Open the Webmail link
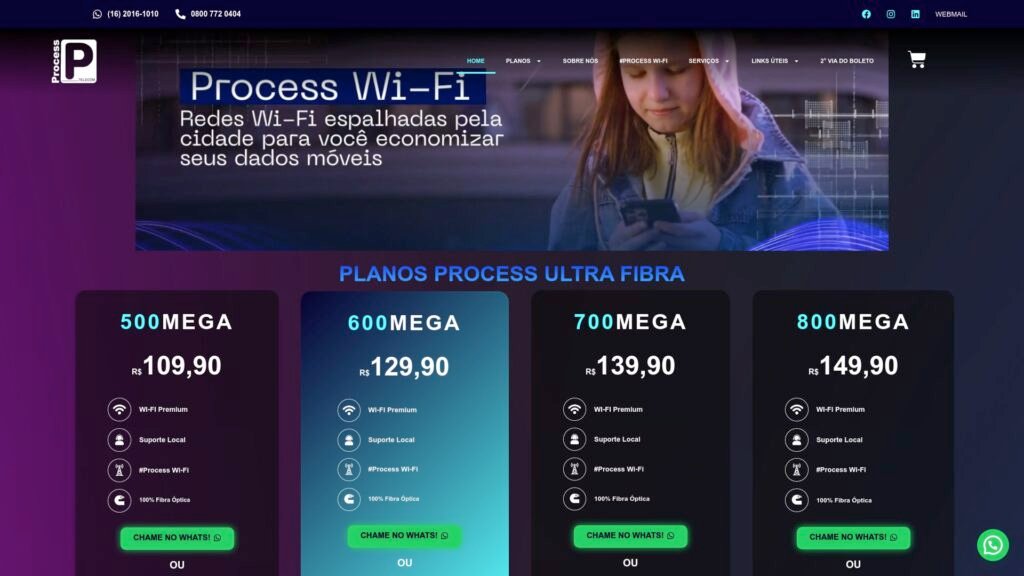This screenshot has height=576, width=1024. click(951, 14)
